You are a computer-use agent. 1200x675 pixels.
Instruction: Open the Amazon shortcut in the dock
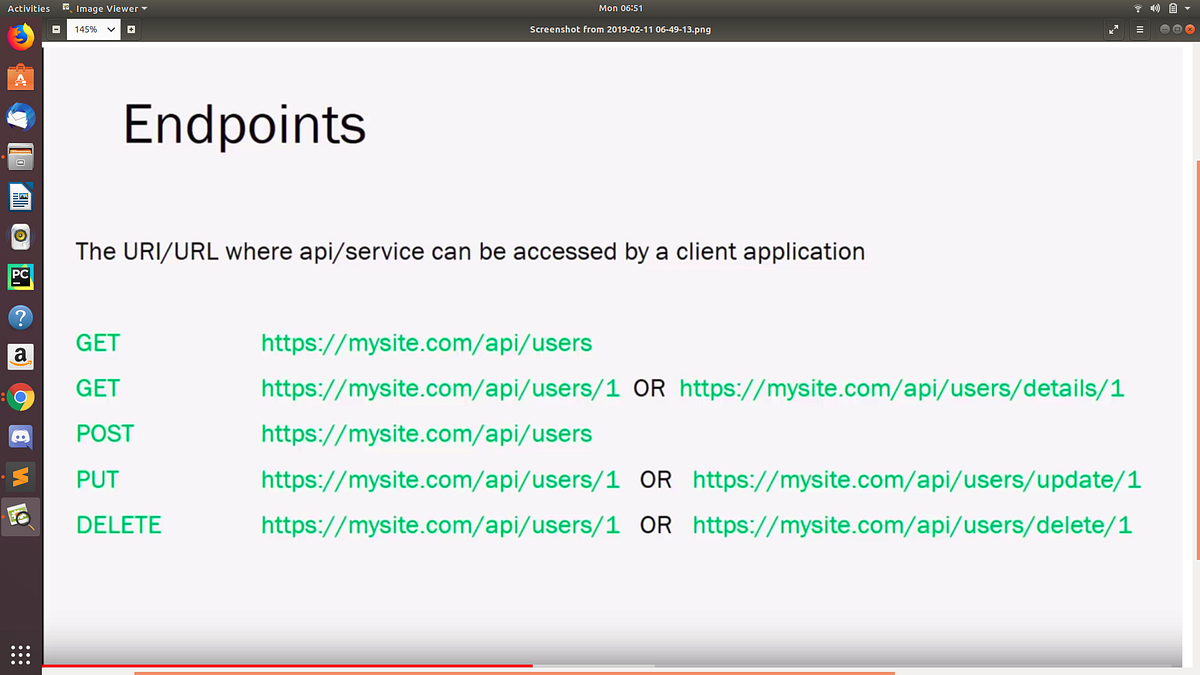(20, 357)
